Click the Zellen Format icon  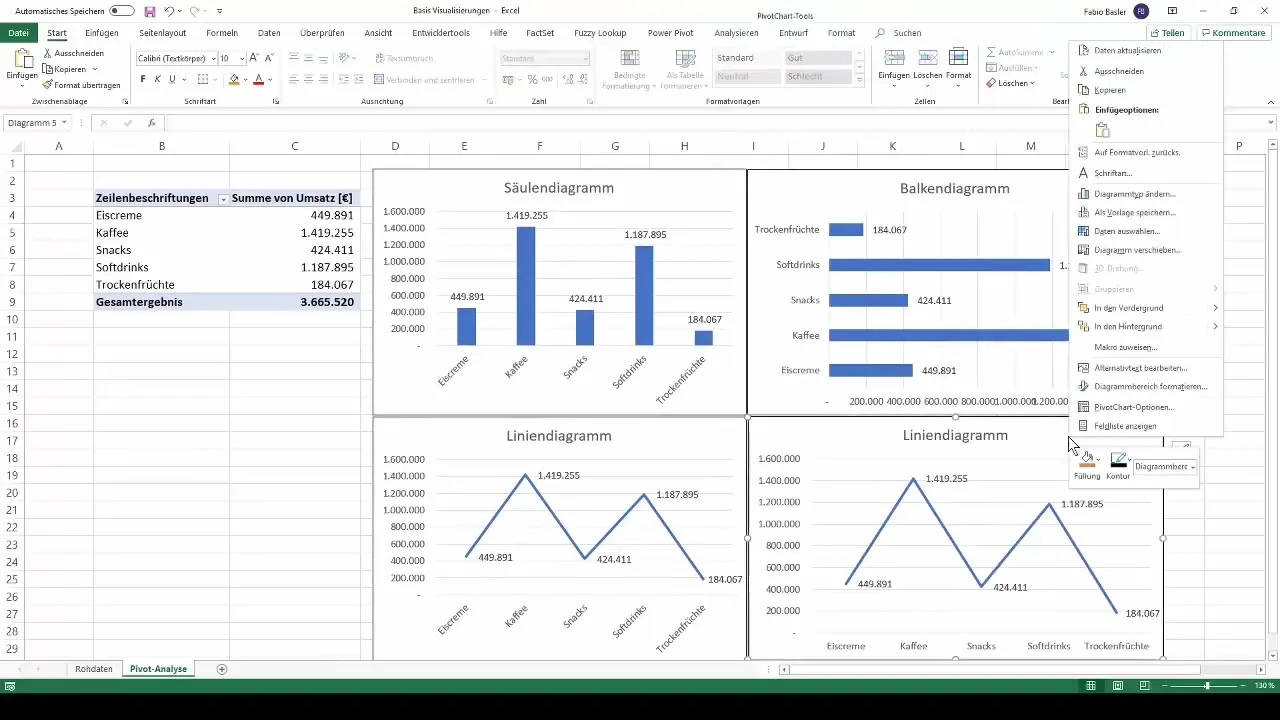(x=958, y=58)
